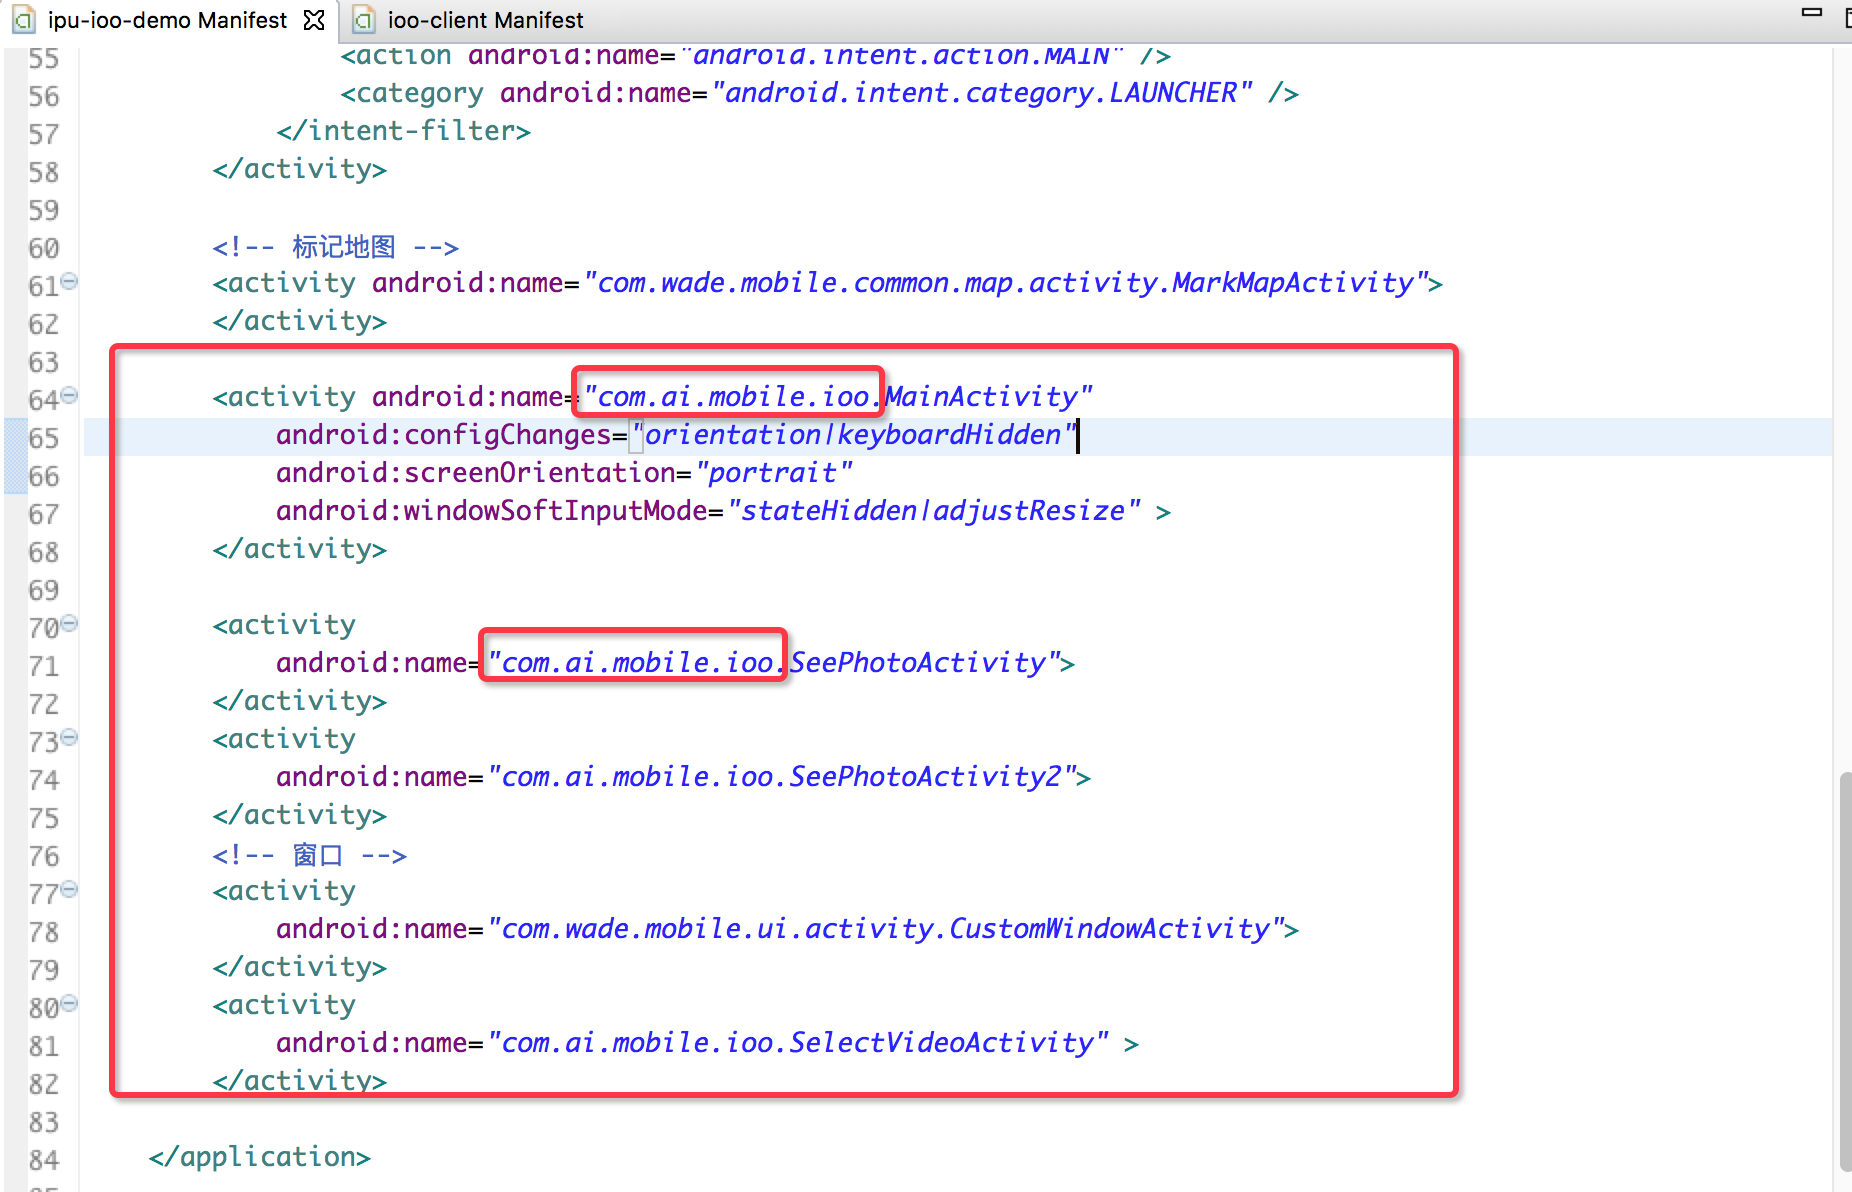Image resolution: width=1852 pixels, height=1192 pixels.
Task: Close the ipu-ioo-demo Manifest tab
Action: click(314, 20)
